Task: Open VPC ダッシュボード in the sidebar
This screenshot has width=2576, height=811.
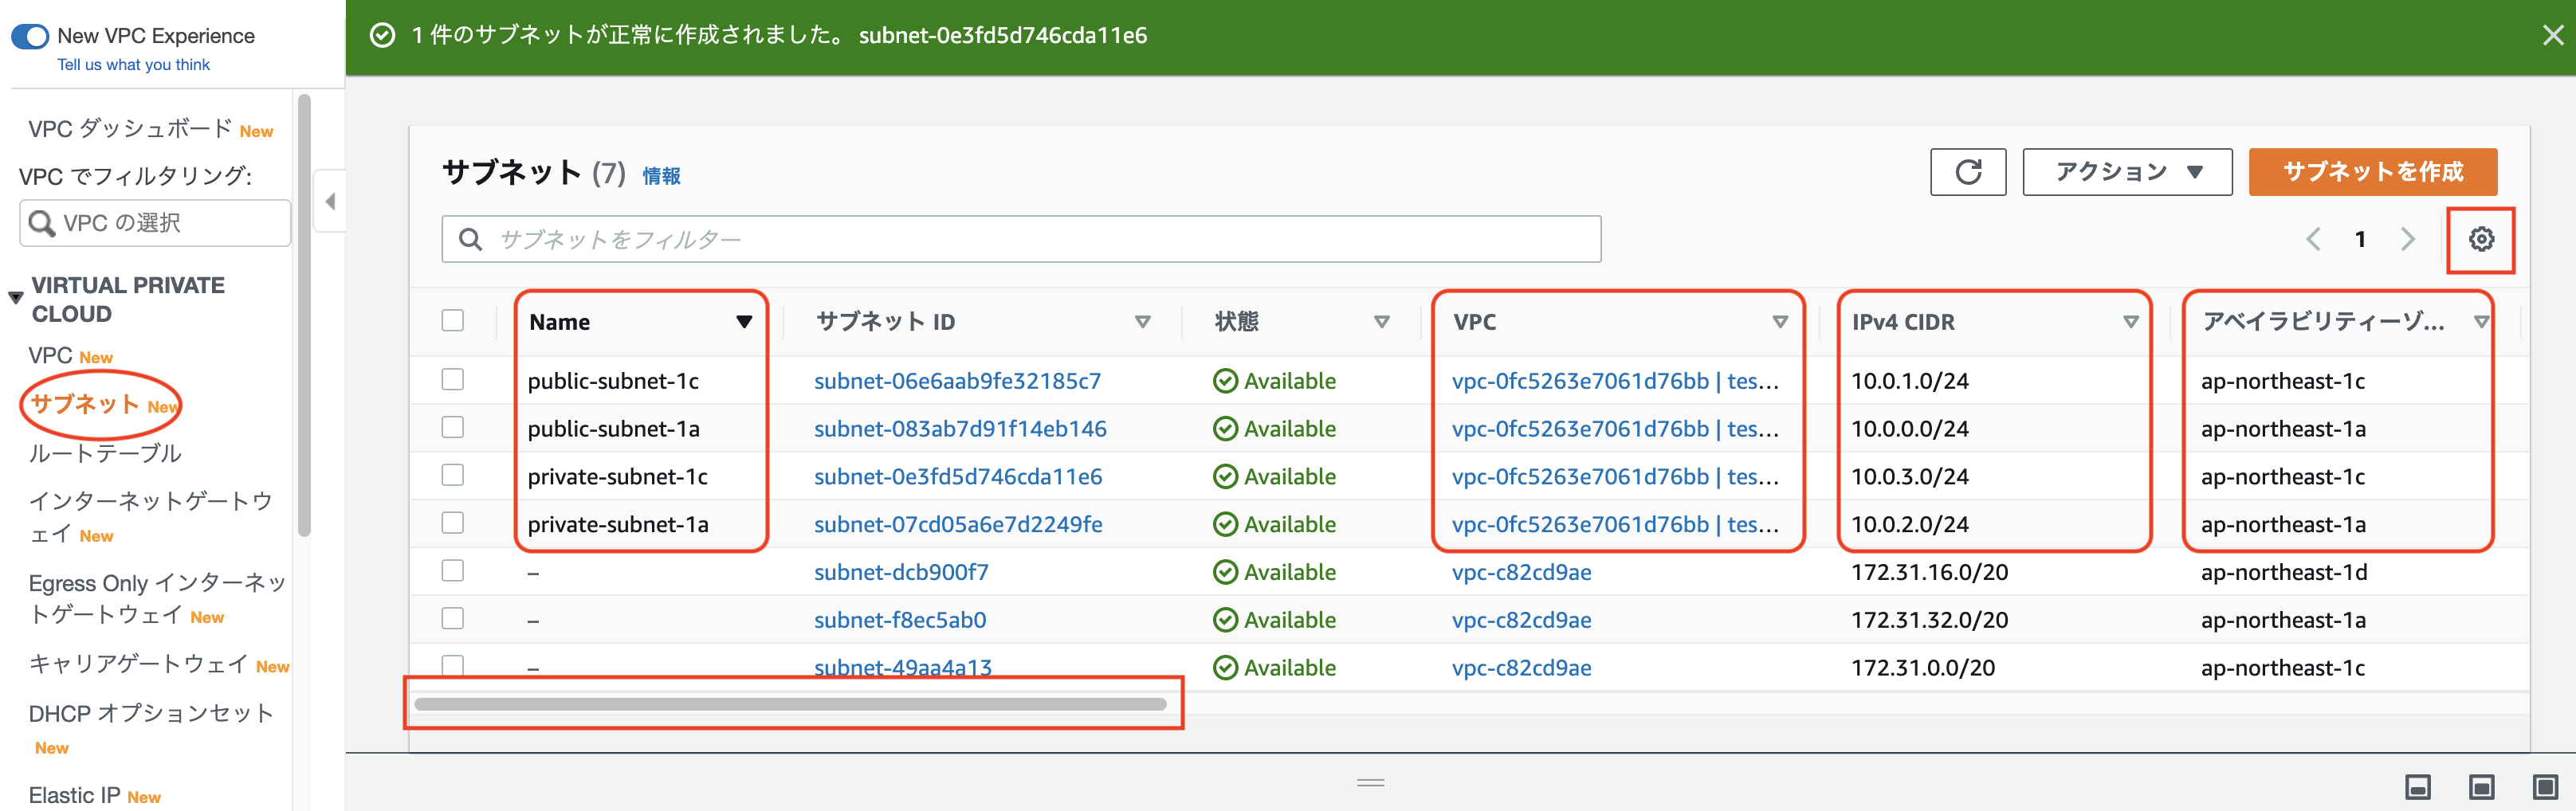Action: (x=130, y=129)
